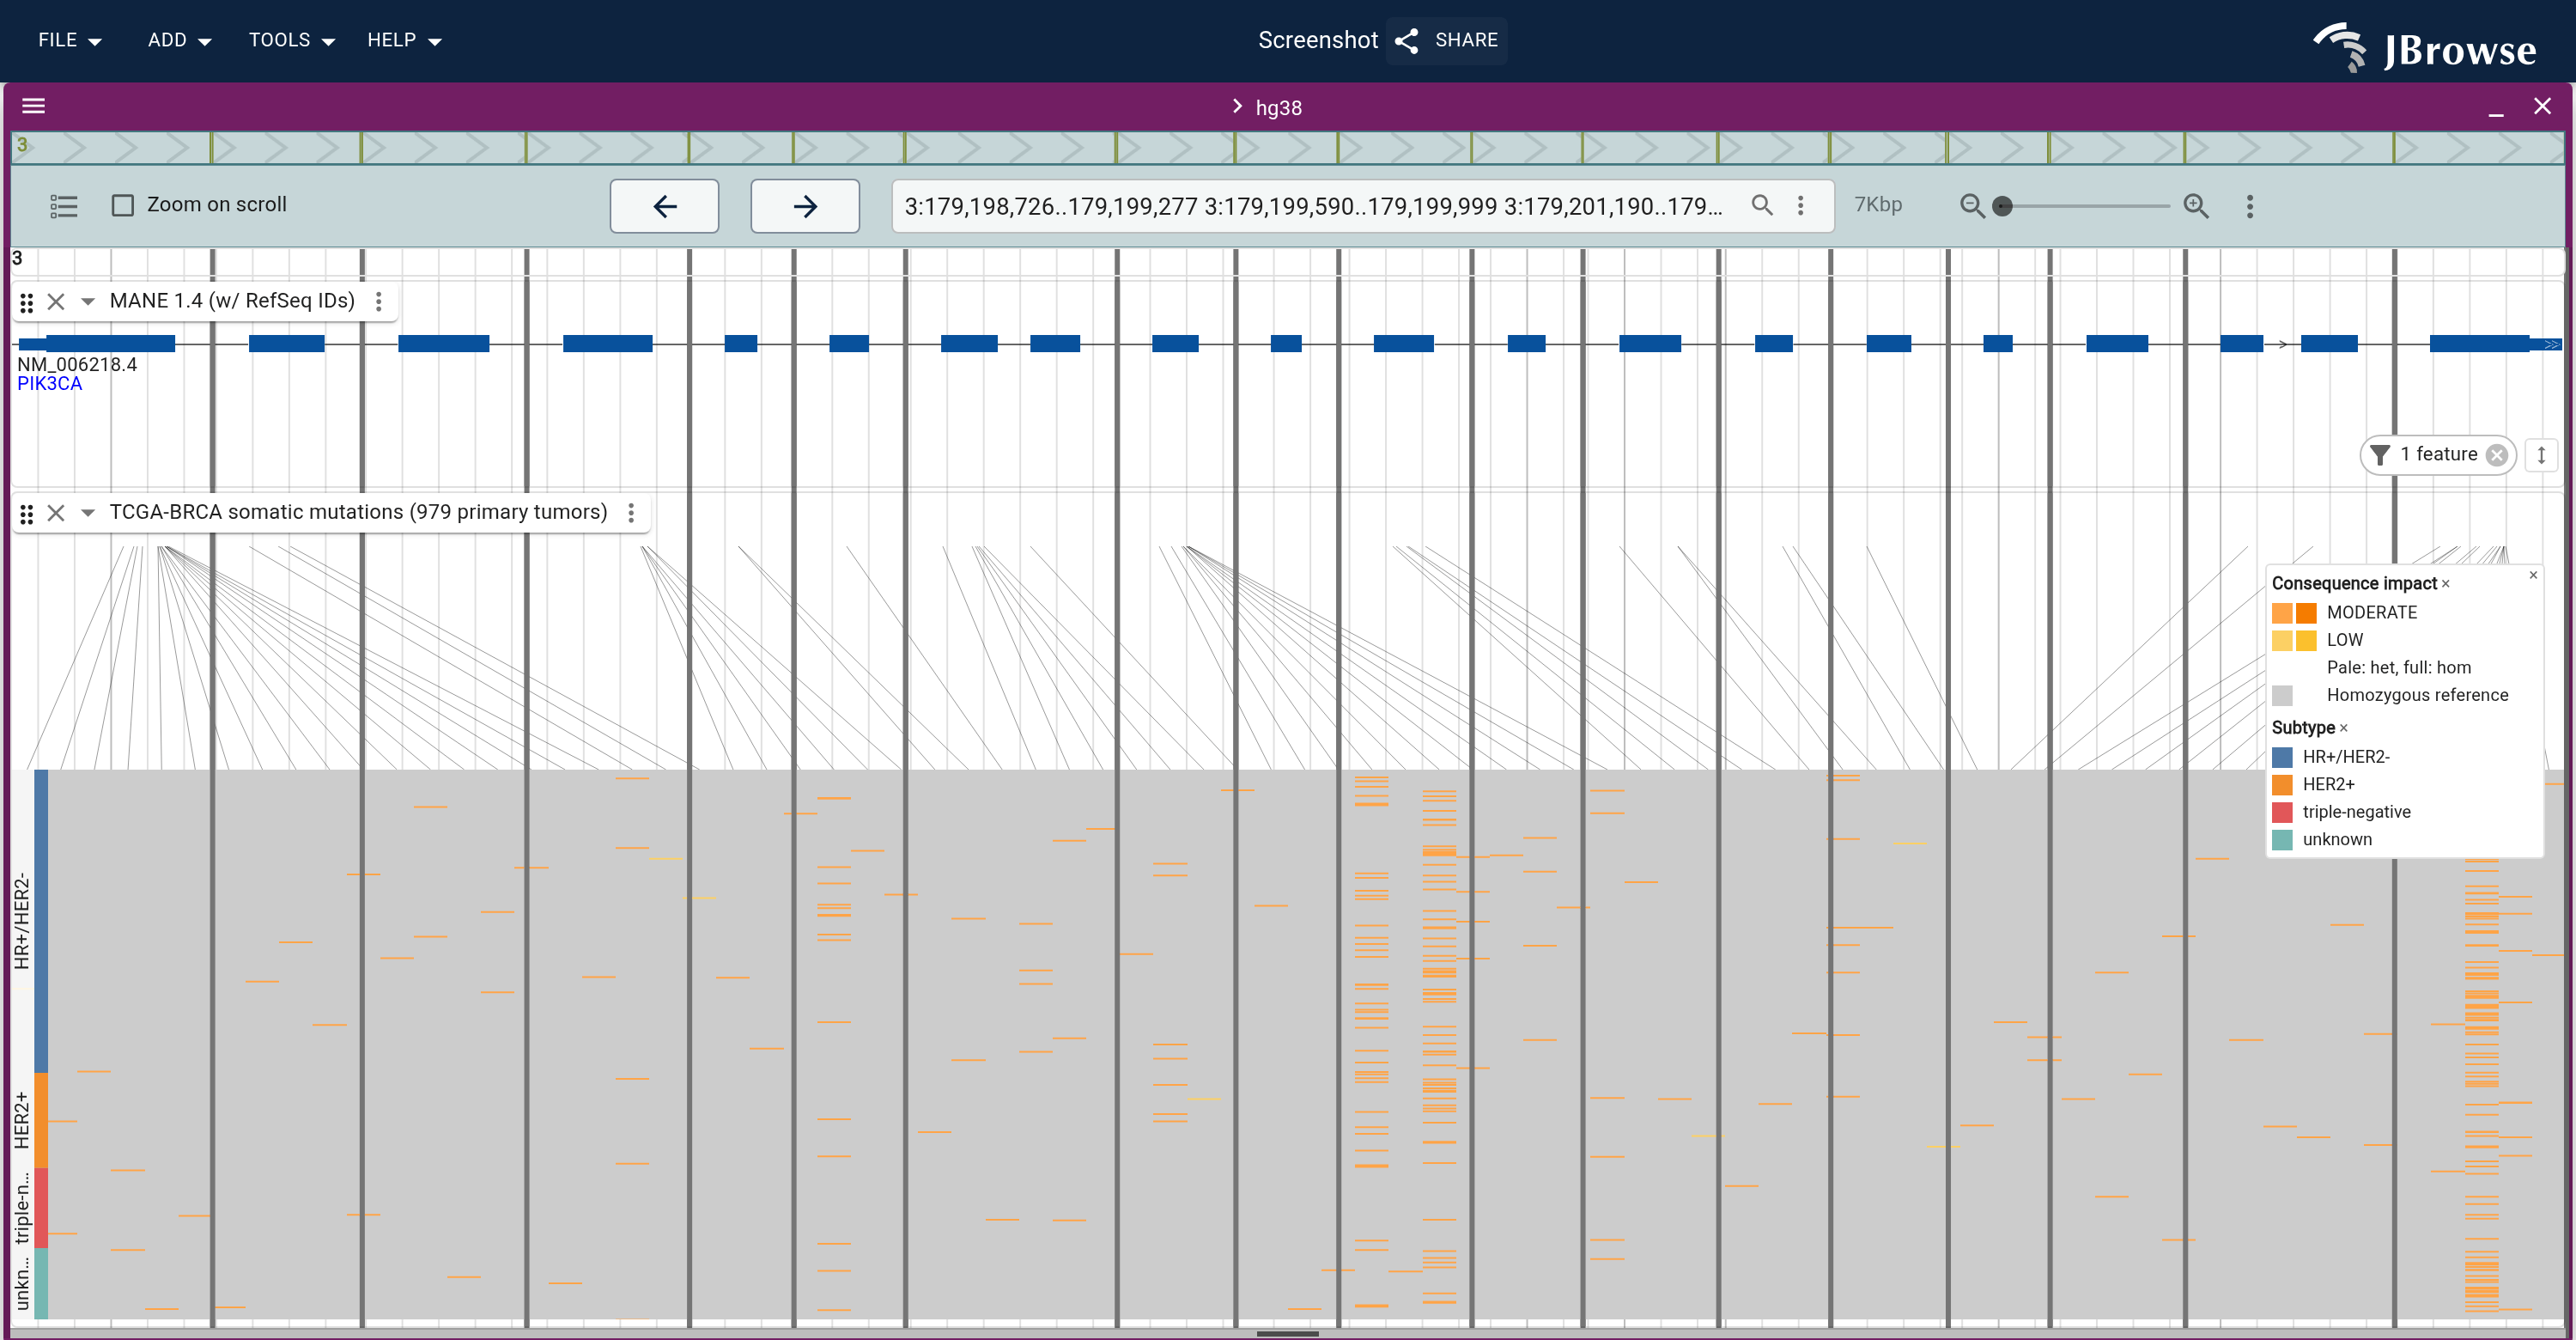This screenshot has width=2576, height=1340.
Task: Open the FILE menu
Action: [69, 40]
